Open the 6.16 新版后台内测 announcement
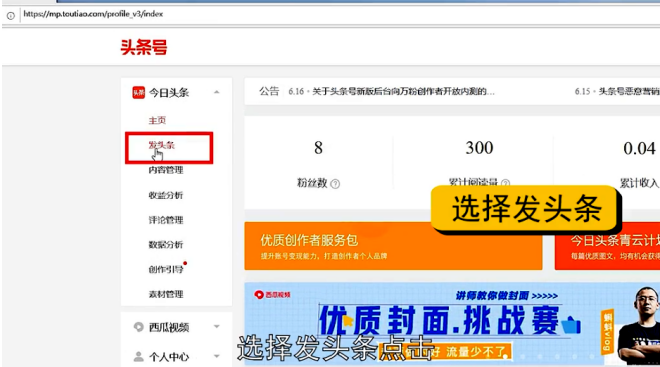This screenshot has width=660, height=367. point(391,91)
